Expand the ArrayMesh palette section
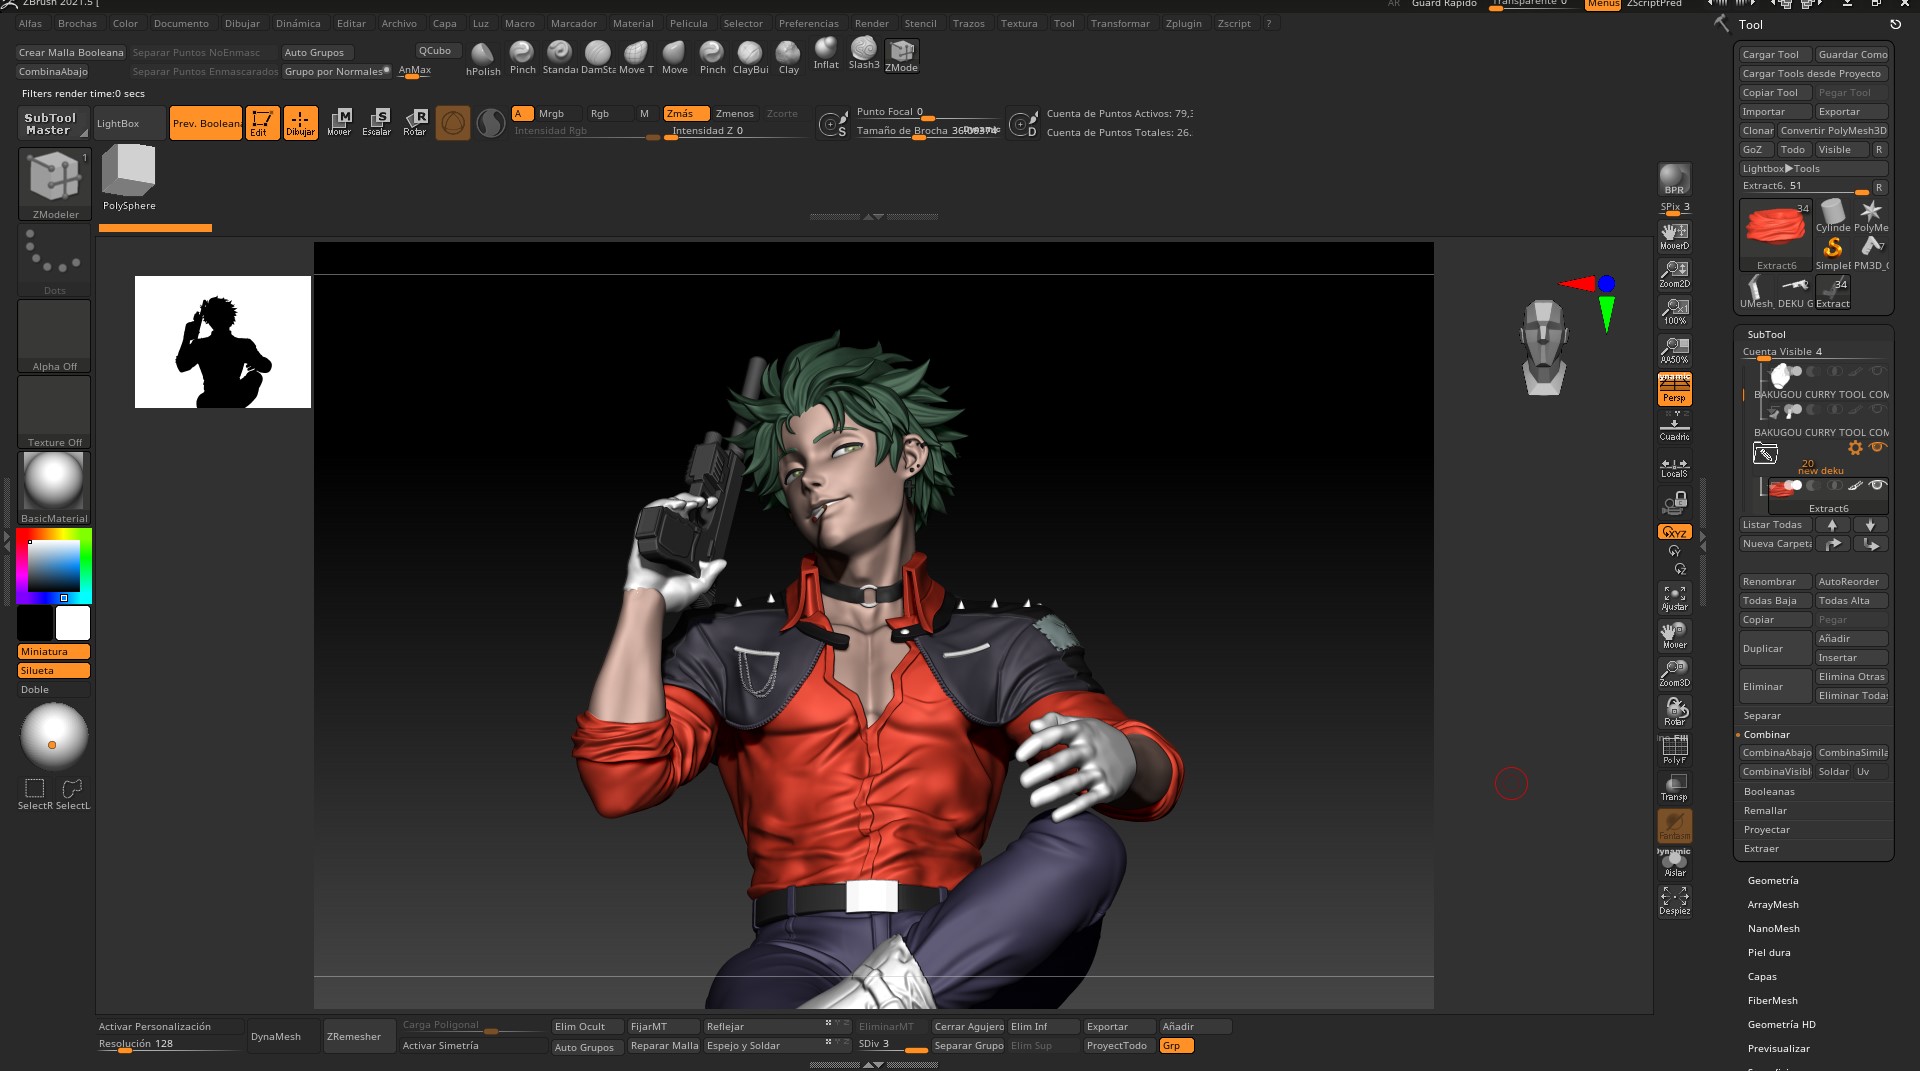 coord(1773,905)
